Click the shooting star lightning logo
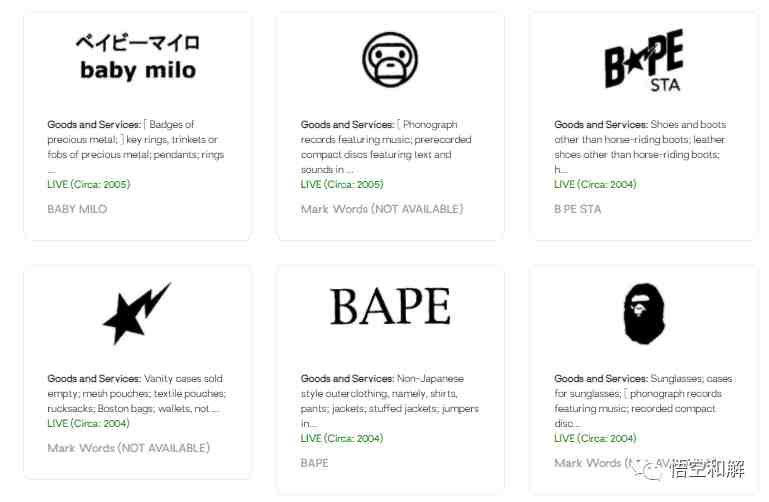The width and height of the screenshot is (769, 502). click(x=137, y=313)
